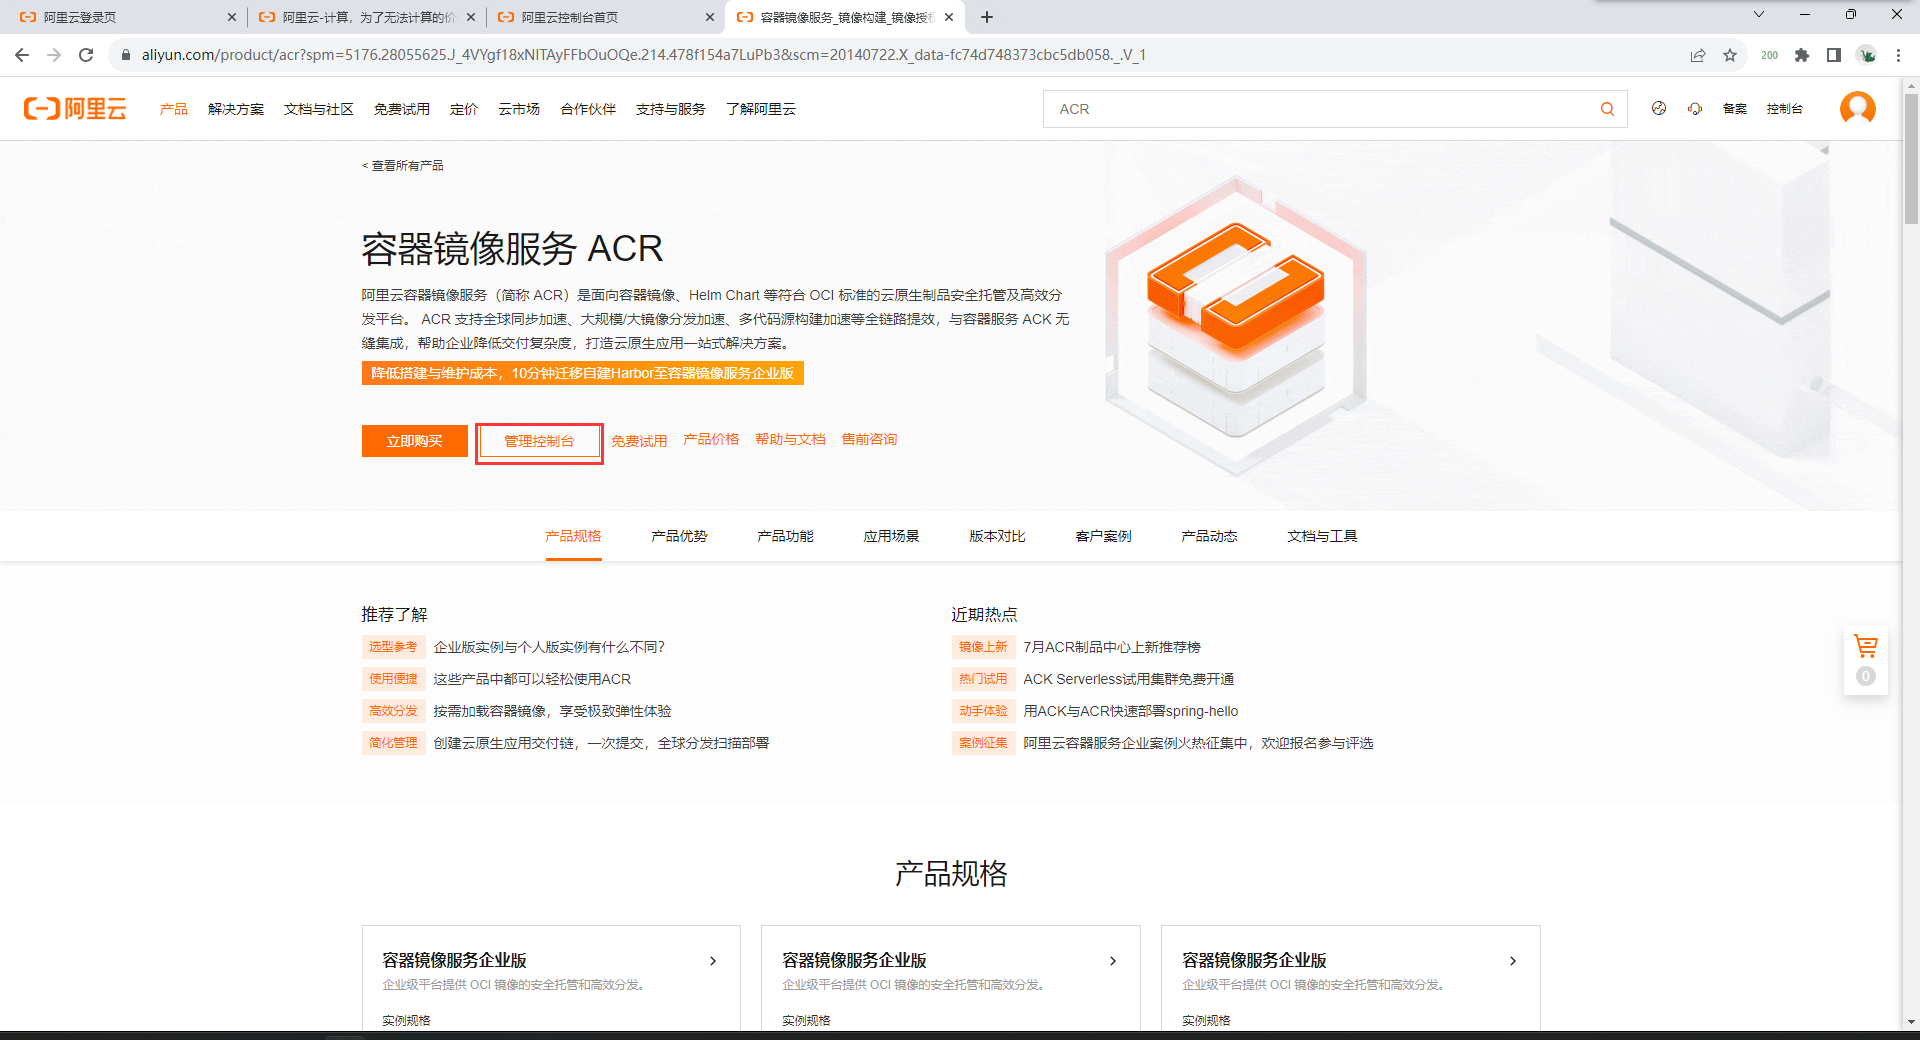Bookmark this page with the star
The width and height of the screenshot is (1920, 1040).
[x=1730, y=55]
